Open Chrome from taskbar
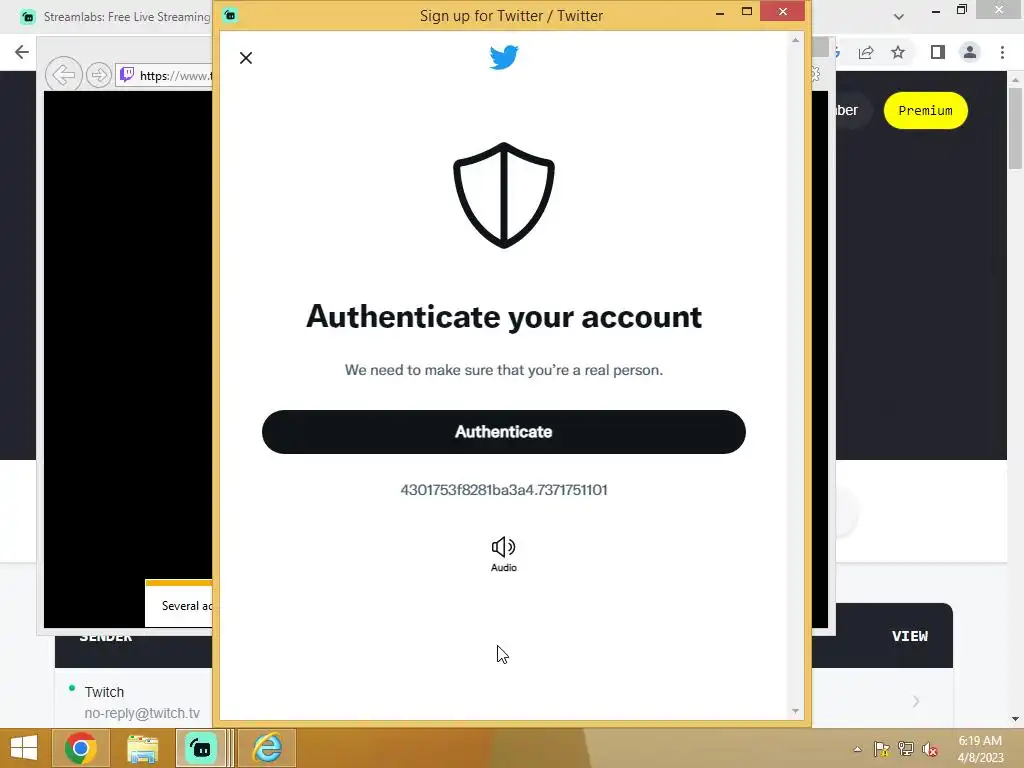1024x768 pixels. [81, 748]
